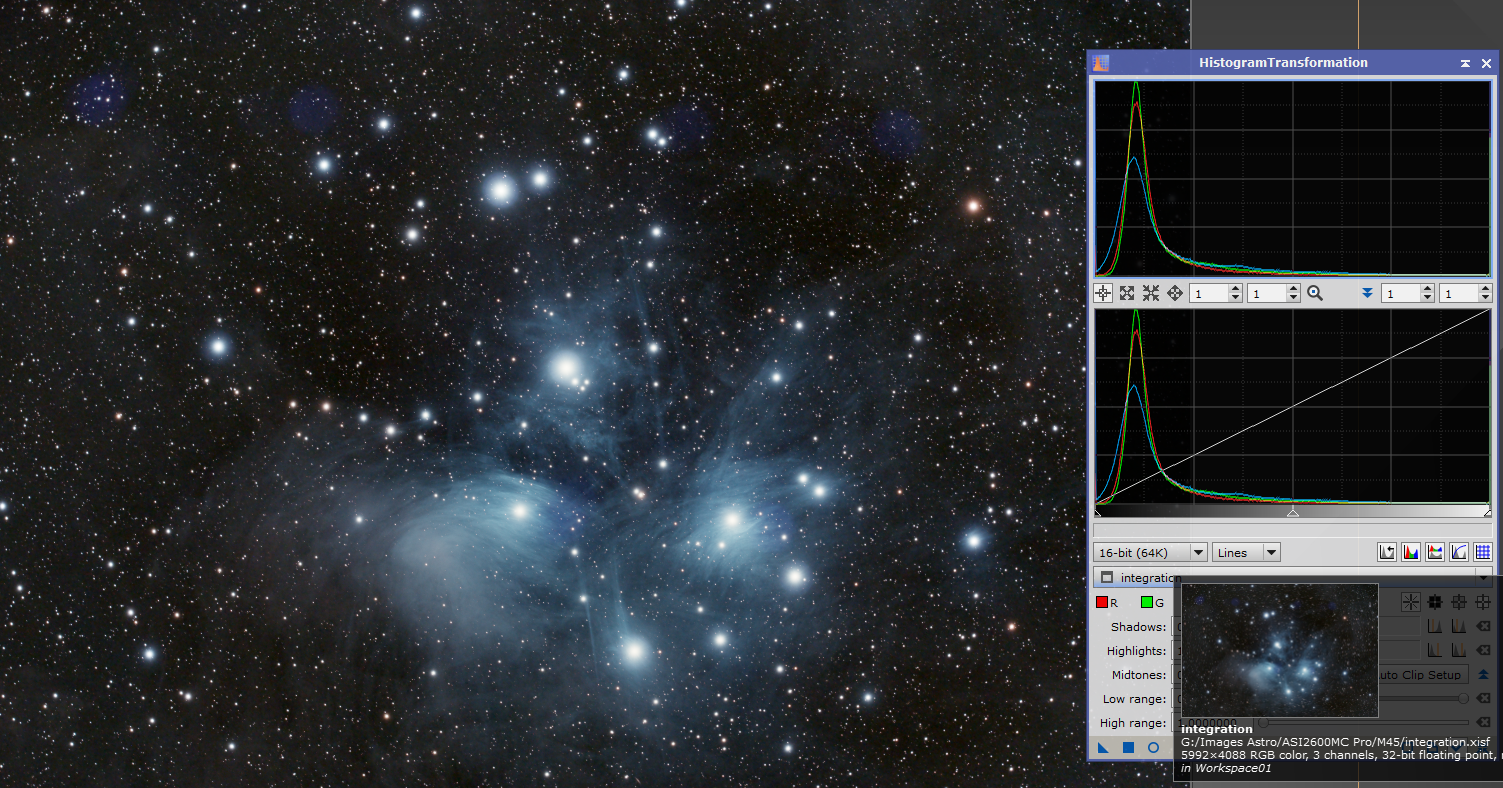Toggle the reject saturated pixels icon
1503x788 pixels.
[1387, 552]
